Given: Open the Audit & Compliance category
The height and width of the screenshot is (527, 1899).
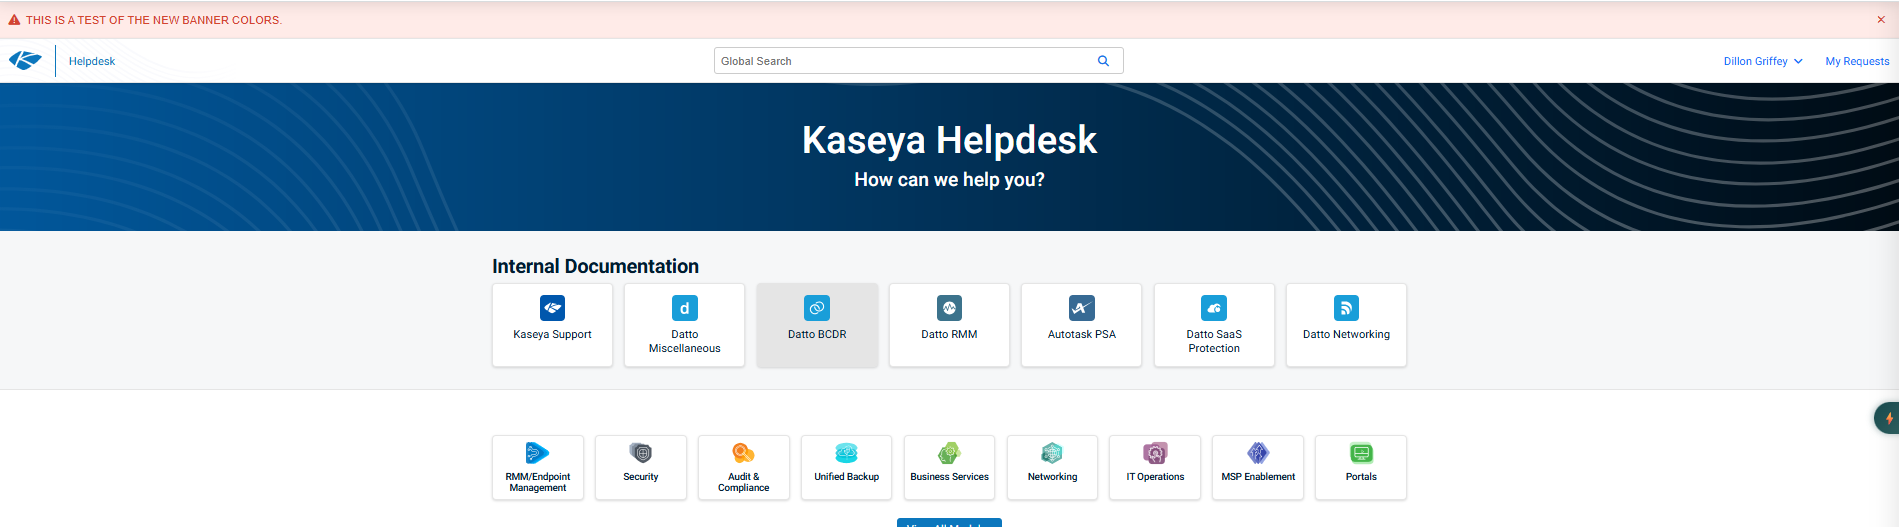Looking at the screenshot, I should coord(744,467).
